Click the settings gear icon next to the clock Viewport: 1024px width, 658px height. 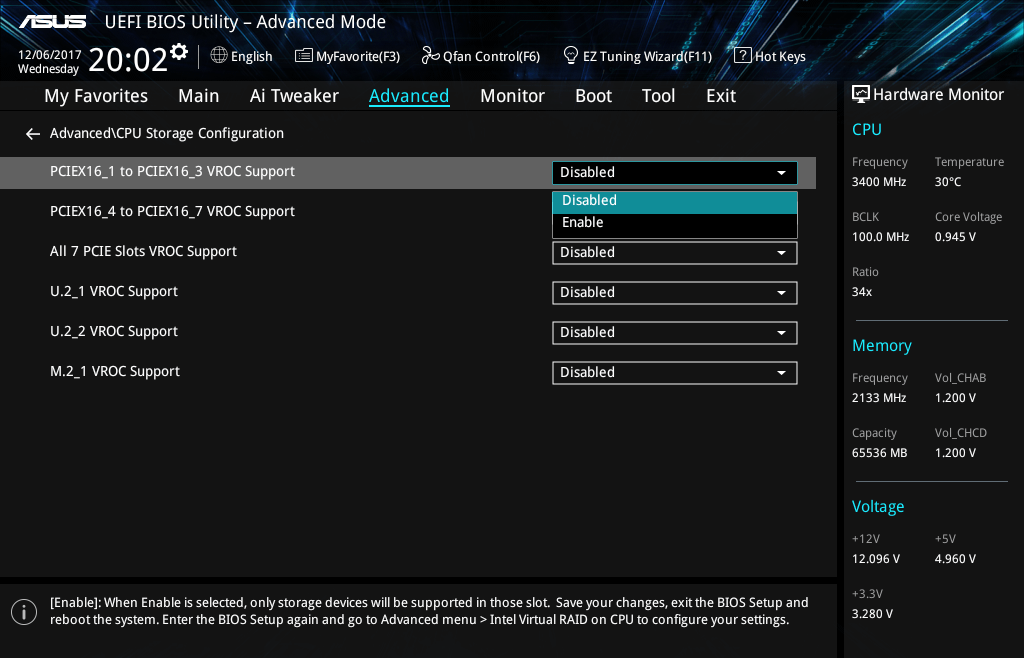(179, 51)
